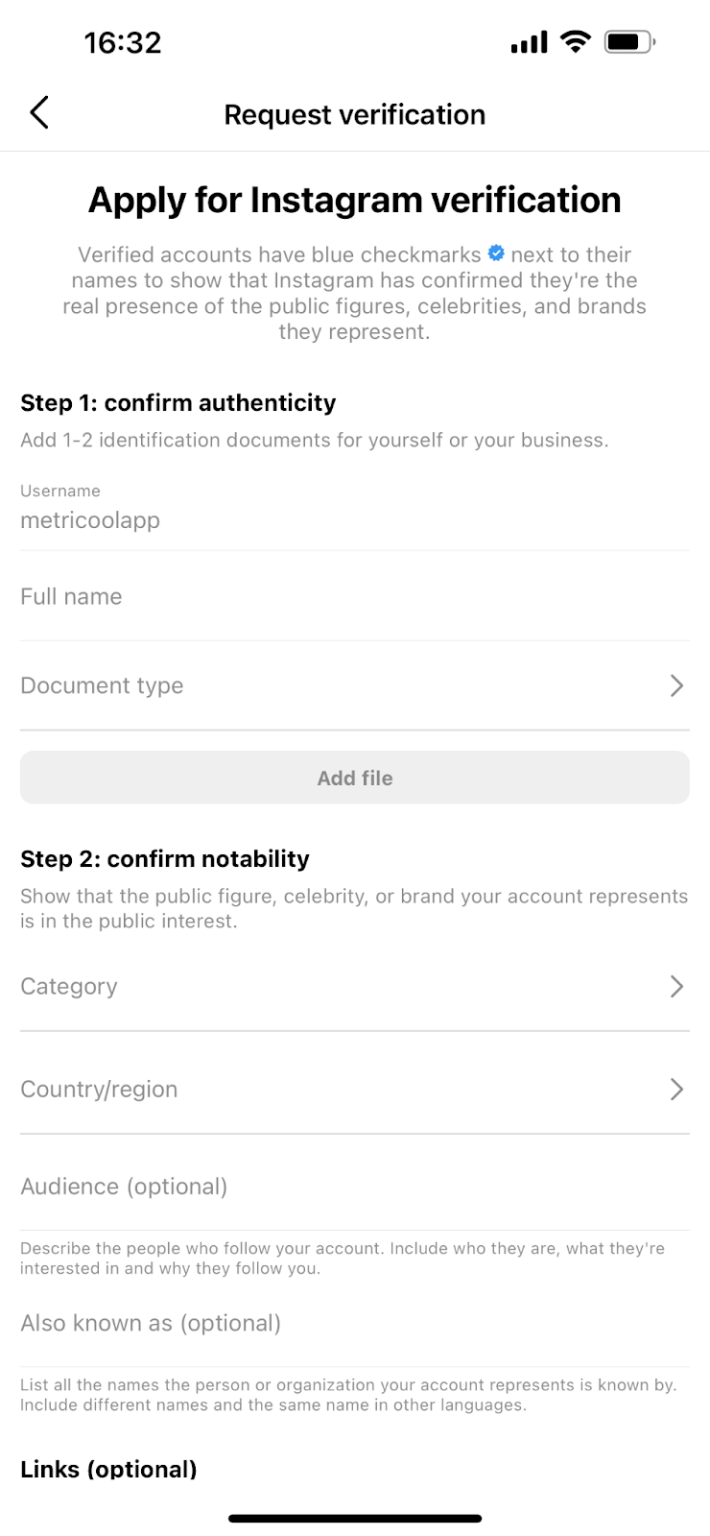The width and height of the screenshot is (710, 1536).
Task: Open the Document type selector
Action: coord(354,686)
